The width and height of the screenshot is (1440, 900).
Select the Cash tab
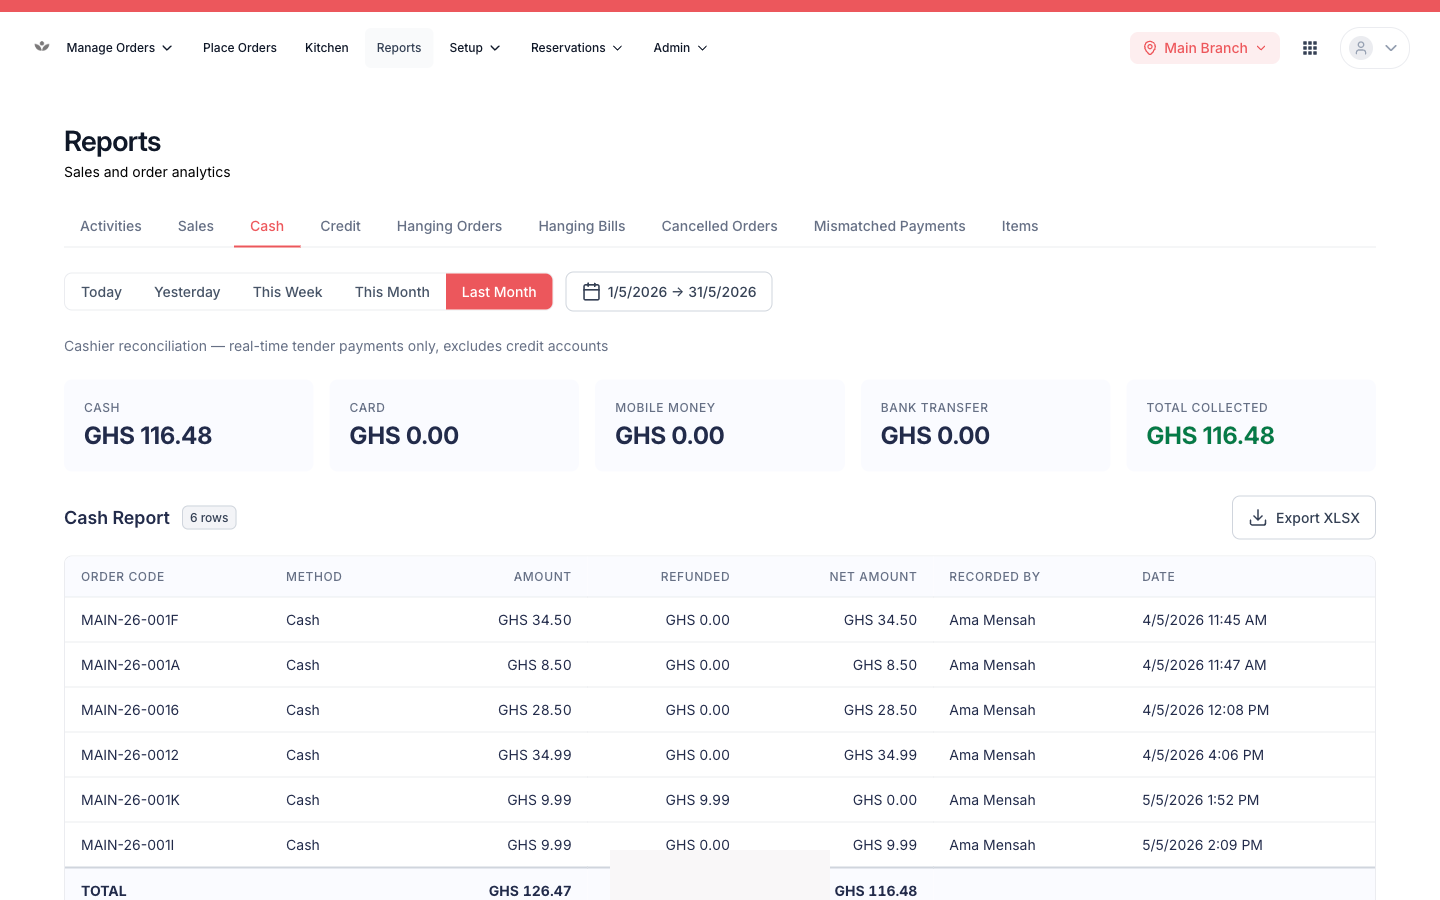point(267,226)
